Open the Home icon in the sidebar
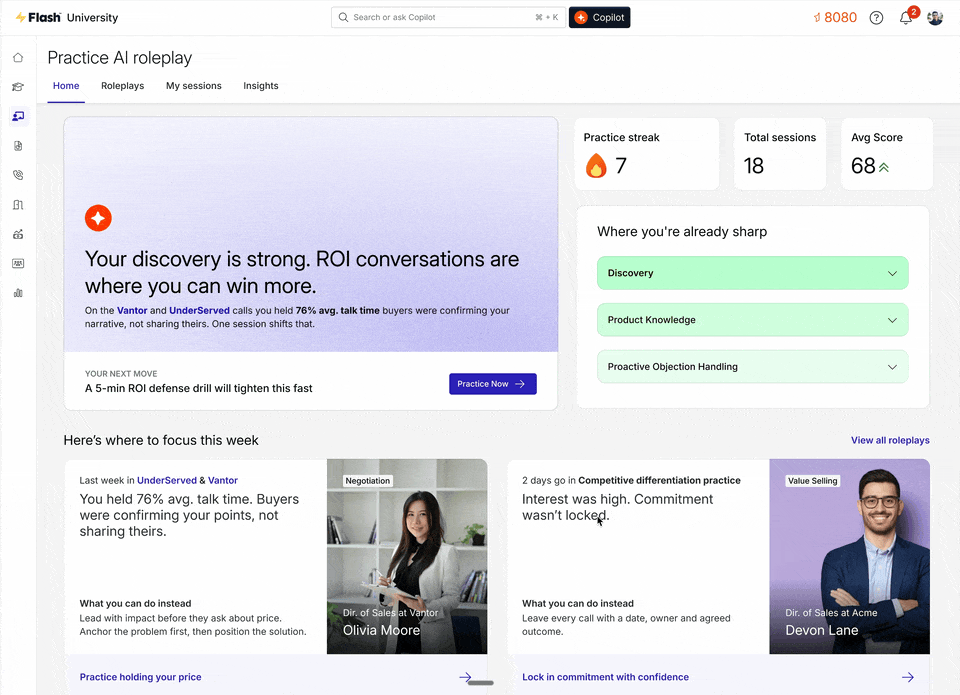Screen dimensions: 960x695 [x=18, y=57]
